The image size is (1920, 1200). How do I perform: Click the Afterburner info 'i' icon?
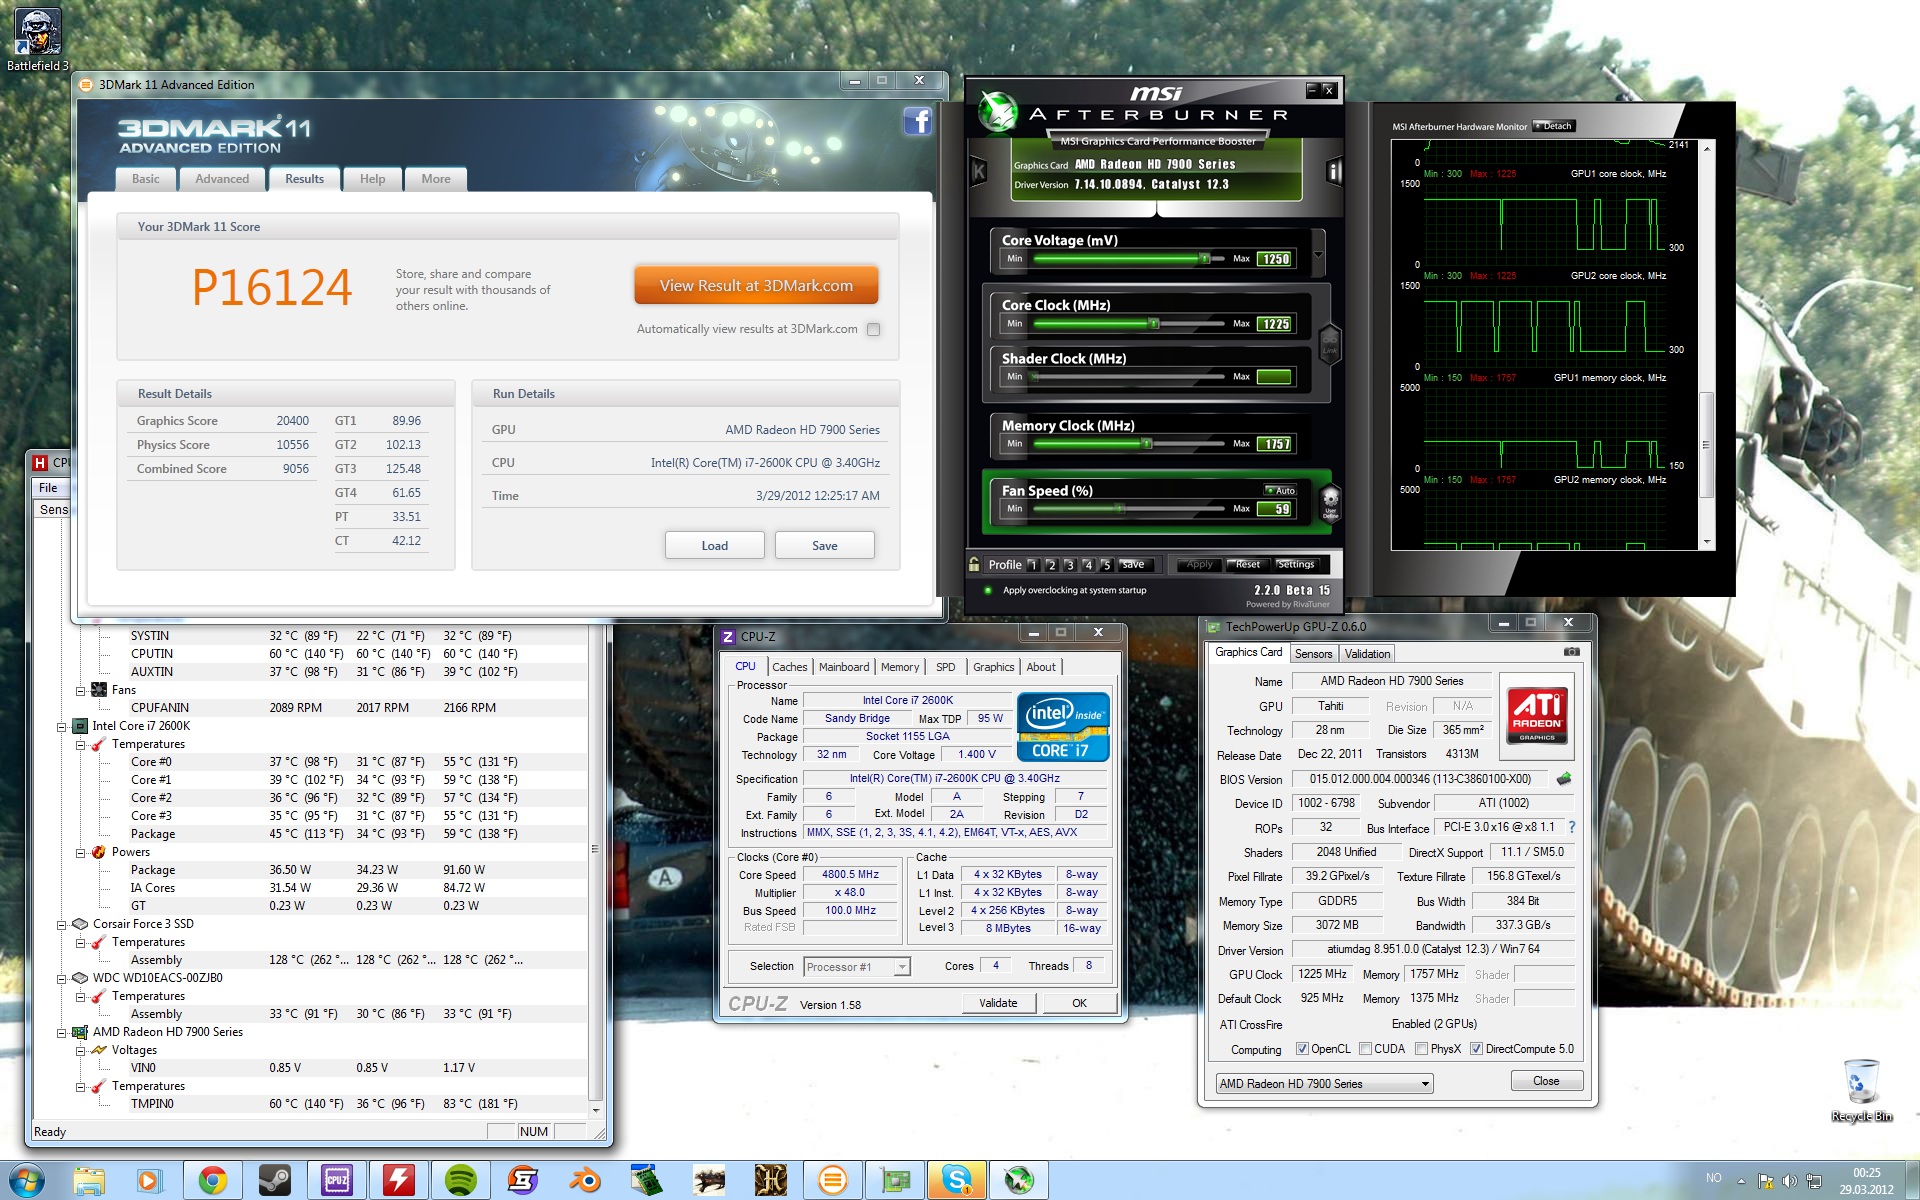[x=1333, y=172]
